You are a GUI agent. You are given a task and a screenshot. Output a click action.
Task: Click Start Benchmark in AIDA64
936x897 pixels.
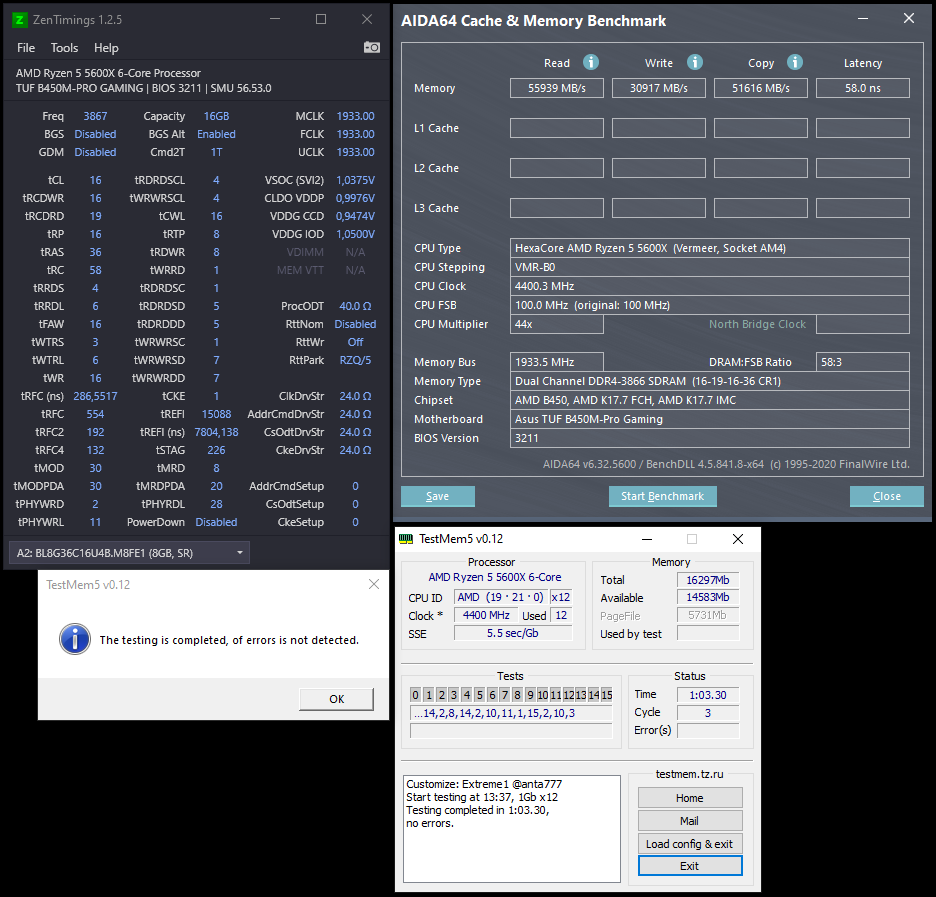click(x=663, y=496)
